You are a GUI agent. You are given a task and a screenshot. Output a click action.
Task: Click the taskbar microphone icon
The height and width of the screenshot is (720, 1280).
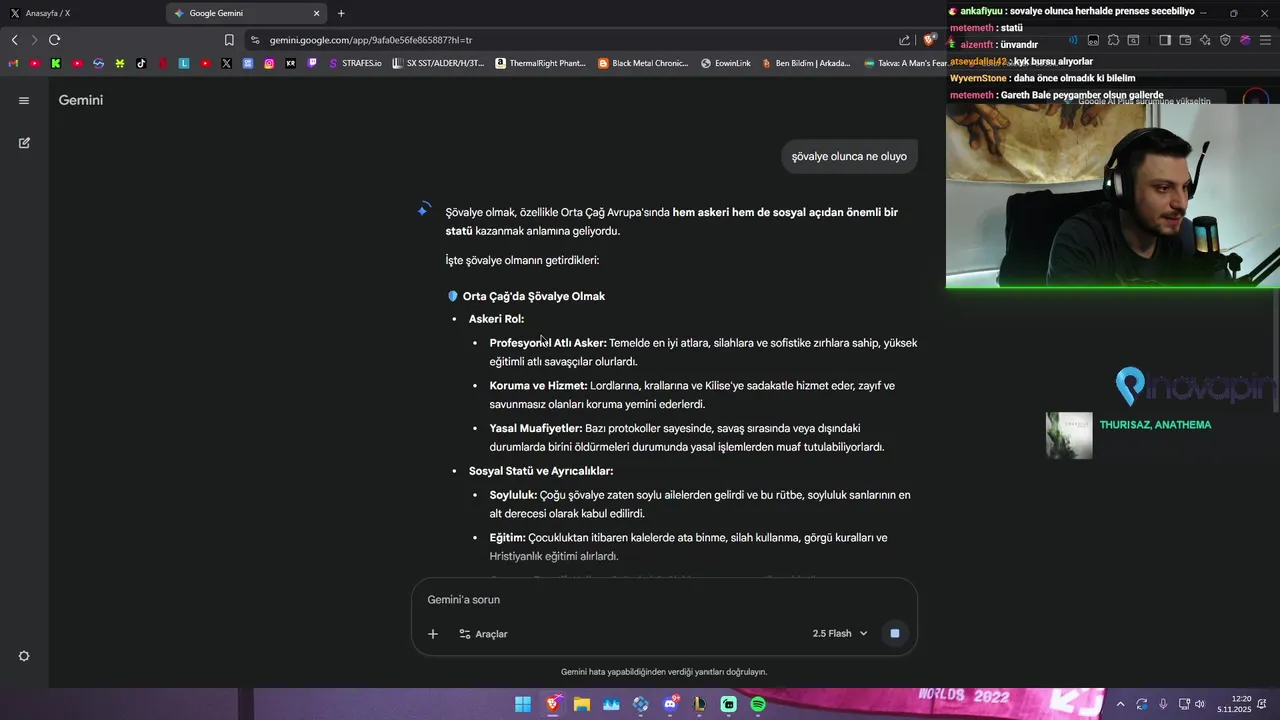coord(1163,704)
